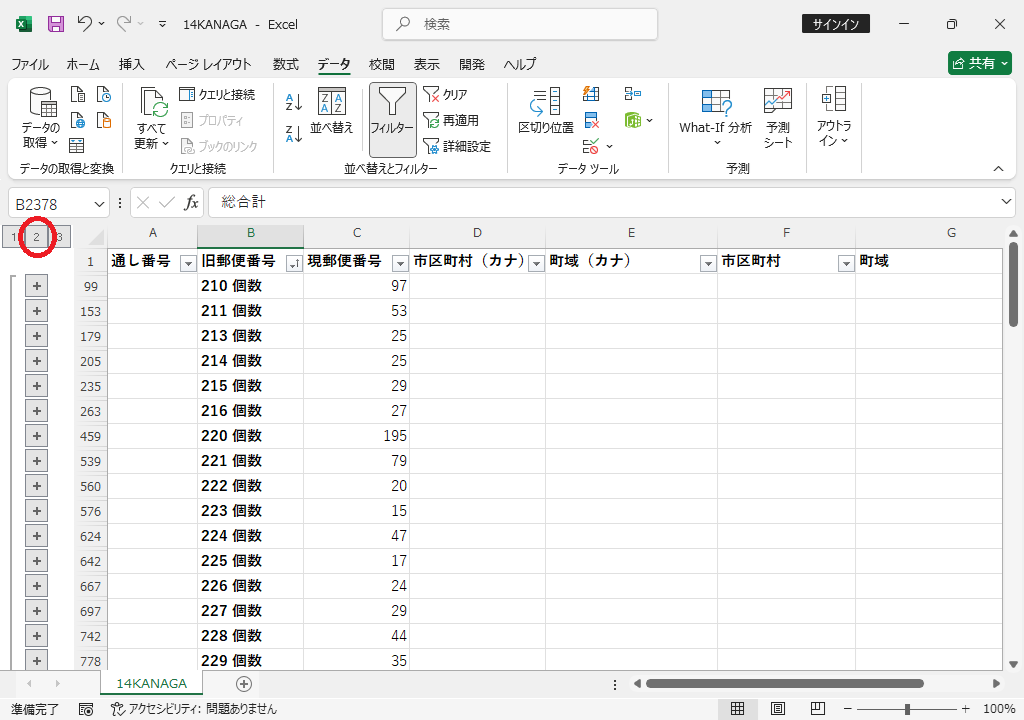Click the 共有 share button
1024x720 pixels.
980,63
